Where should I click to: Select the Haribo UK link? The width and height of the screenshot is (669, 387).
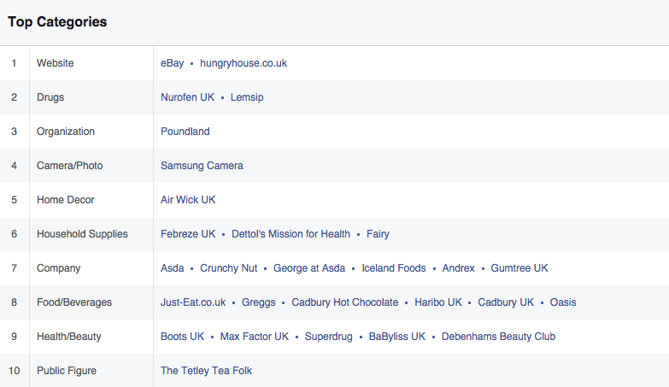tap(438, 302)
